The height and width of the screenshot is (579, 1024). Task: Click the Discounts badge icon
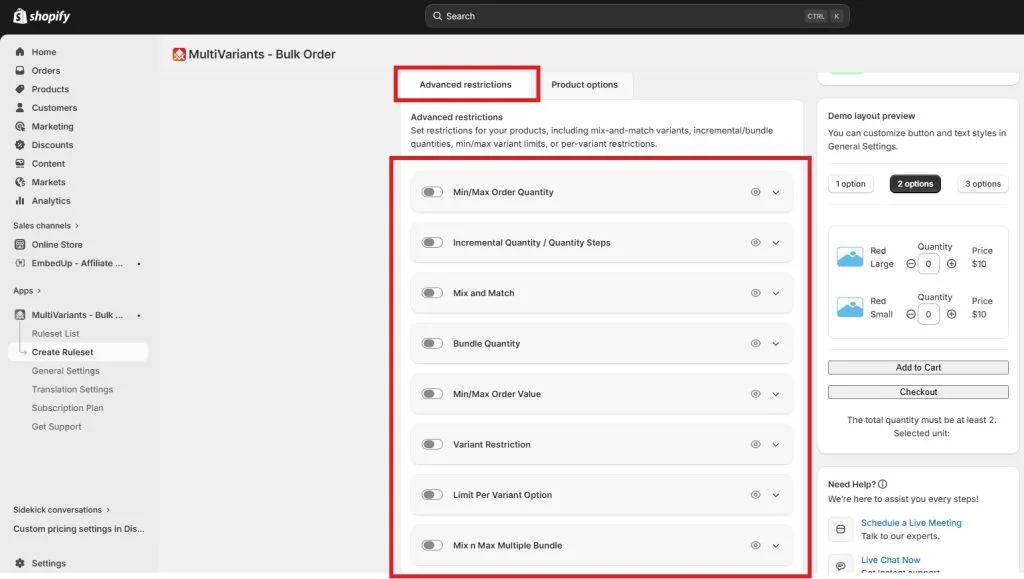(20, 145)
